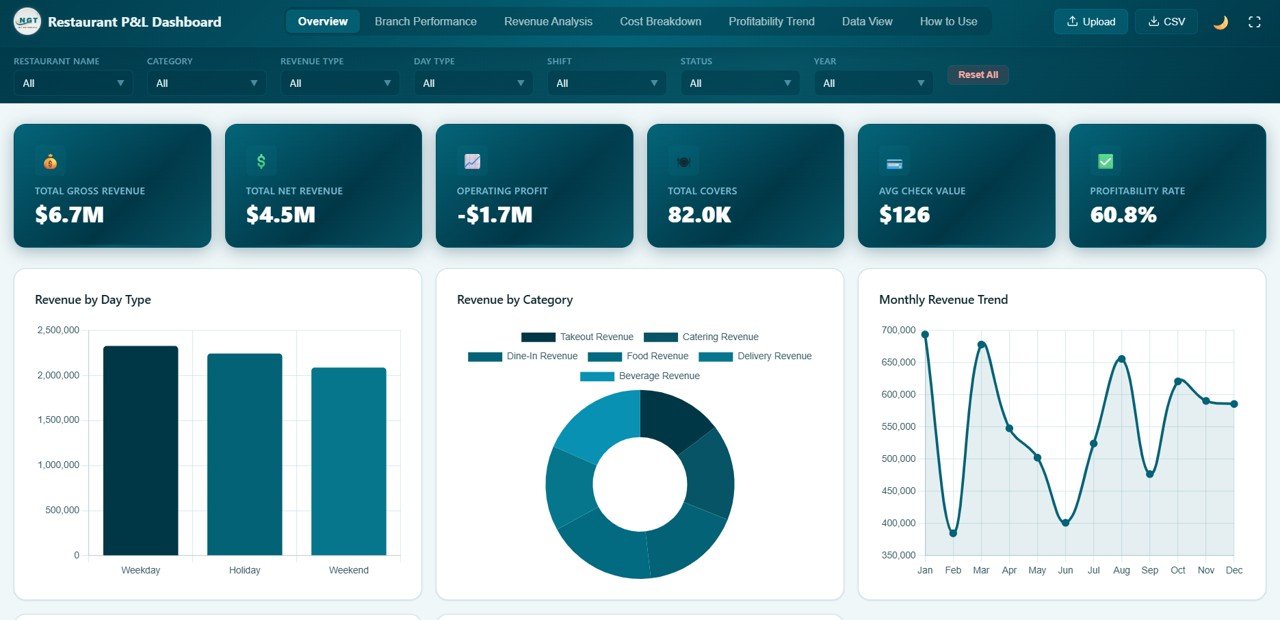
Task: Click the checkmark icon on Profitability Rate card
Action: (x=1104, y=160)
